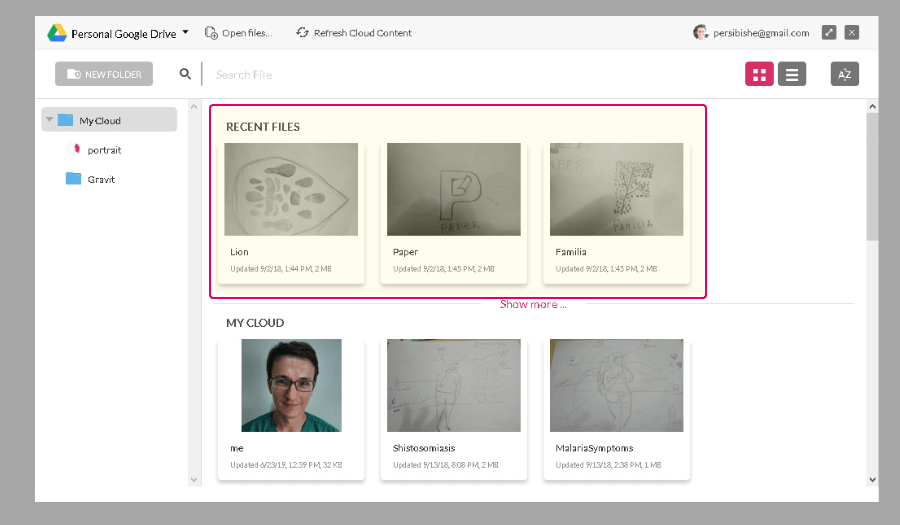Viewport: 900px width, 525px height.
Task: Click sidebar scroll up arrow
Action: pos(194,107)
